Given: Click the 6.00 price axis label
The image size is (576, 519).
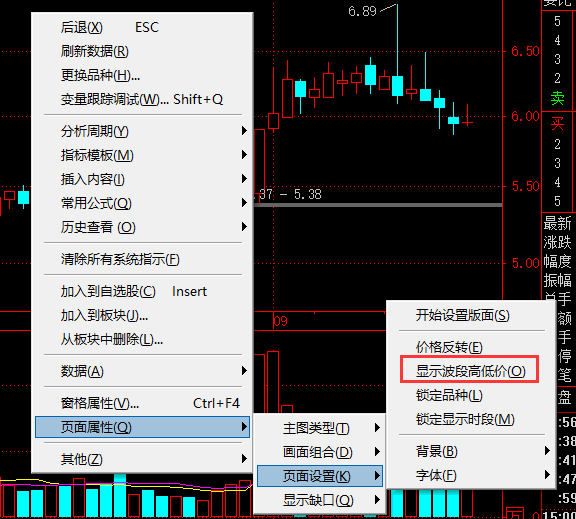Looking at the screenshot, I should (x=525, y=116).
